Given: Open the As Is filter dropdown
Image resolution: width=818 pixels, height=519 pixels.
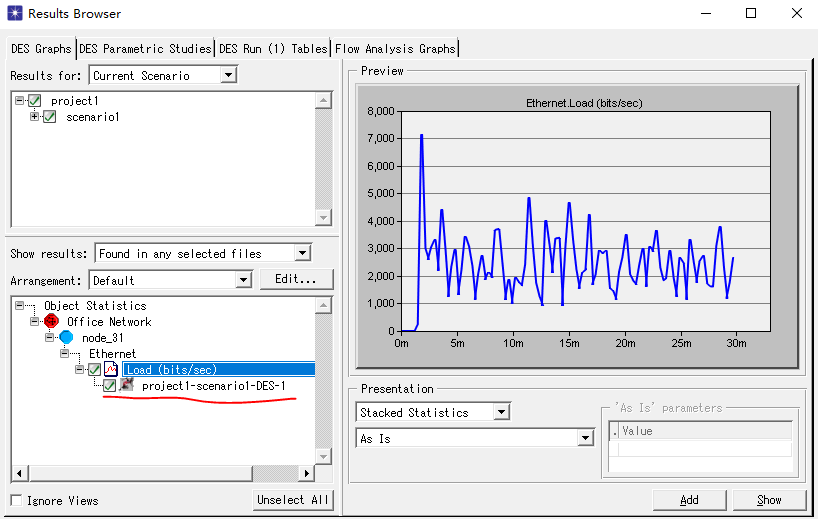Looking at the screenshot, I should point(585,438).
